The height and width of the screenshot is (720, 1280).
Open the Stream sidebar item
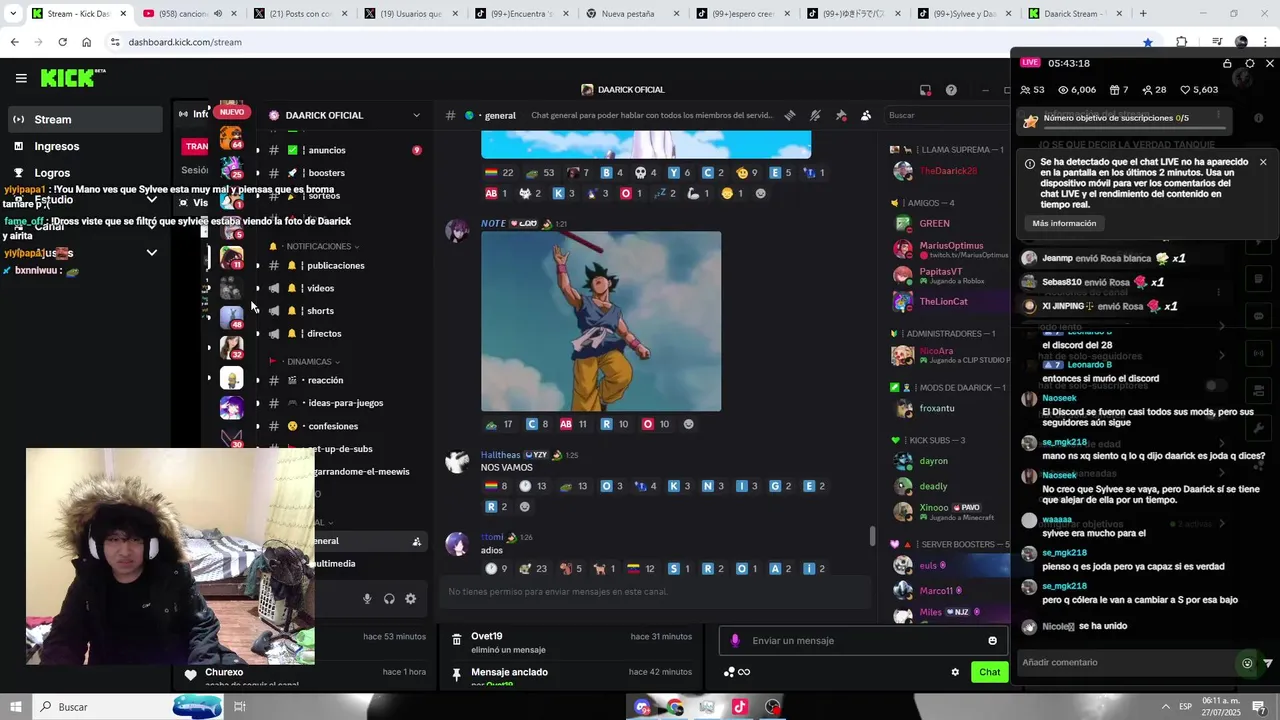[84, 119]
